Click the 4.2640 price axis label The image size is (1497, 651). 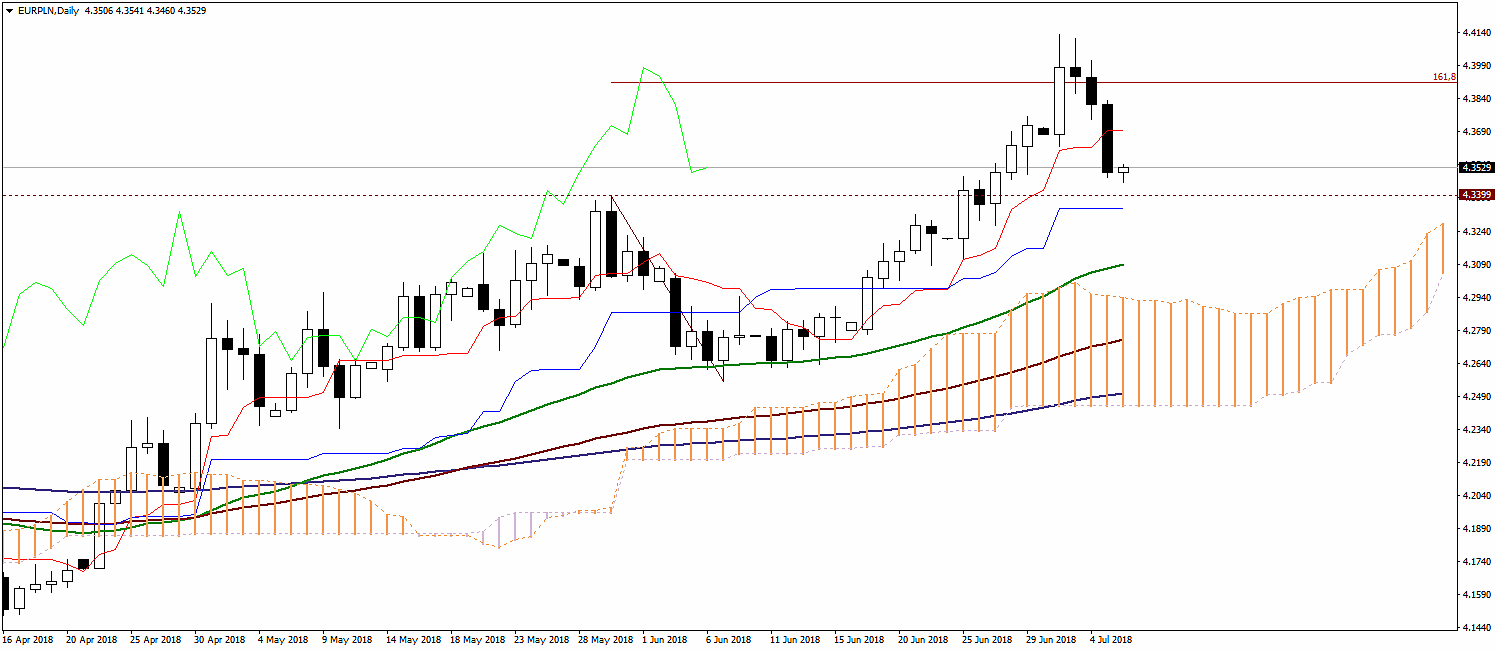[1475, 364]
